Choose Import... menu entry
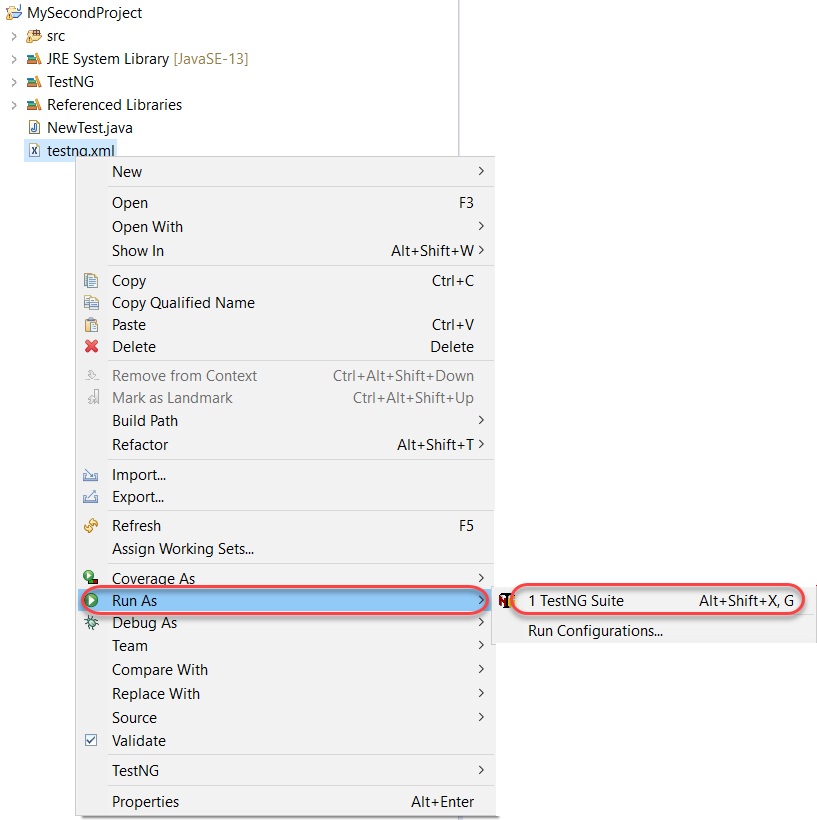This screenshot has width=817, height=820. tap(286, 475)
